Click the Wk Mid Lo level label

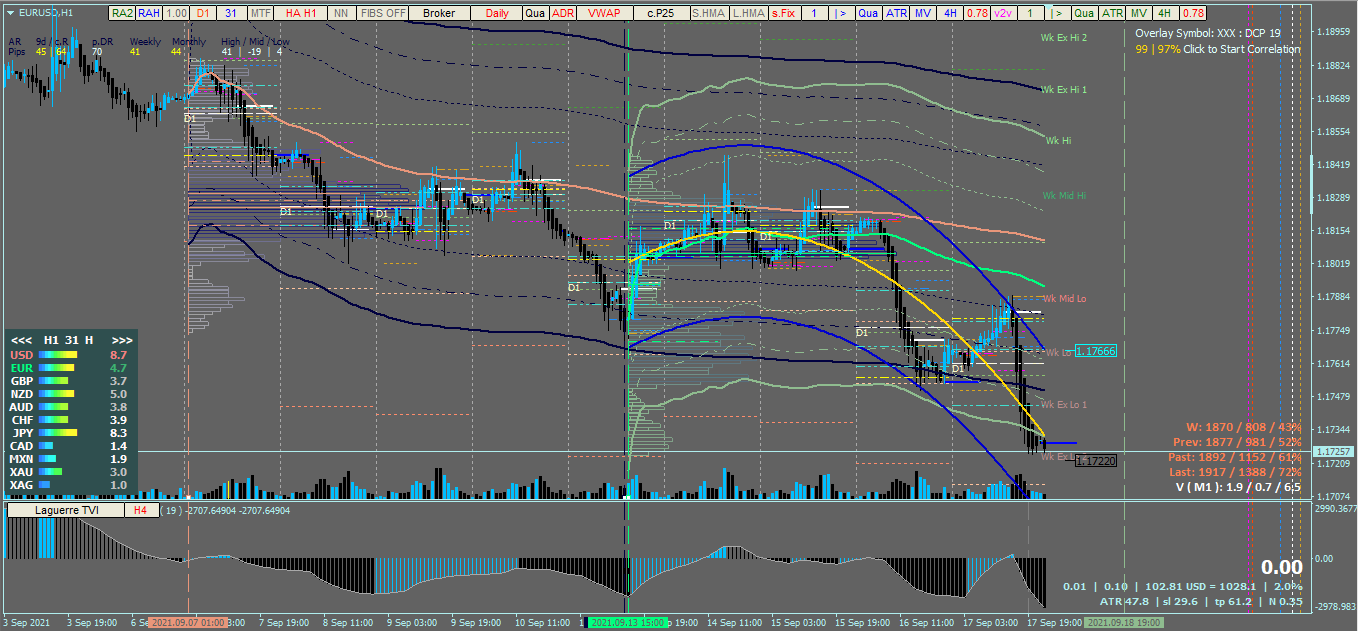1065,298
